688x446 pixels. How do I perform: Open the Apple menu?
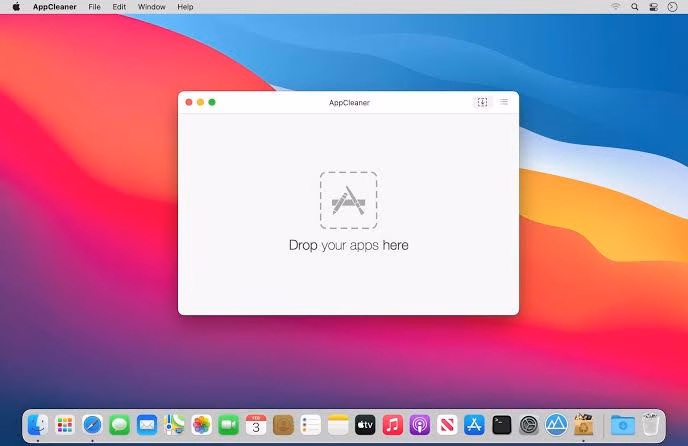click(x=16, y=7)
